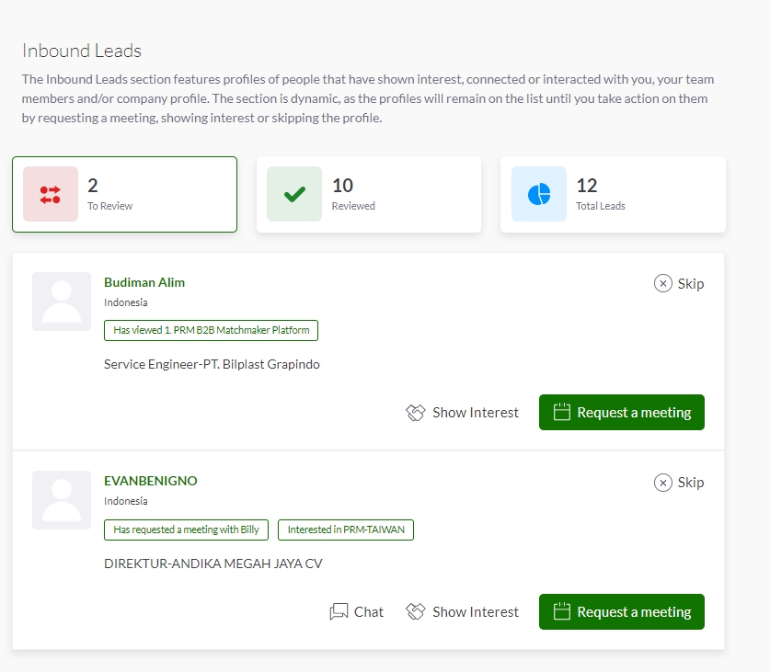770x672 pixels.
Task: Open the Total Leads card
Action: point(613,194)
